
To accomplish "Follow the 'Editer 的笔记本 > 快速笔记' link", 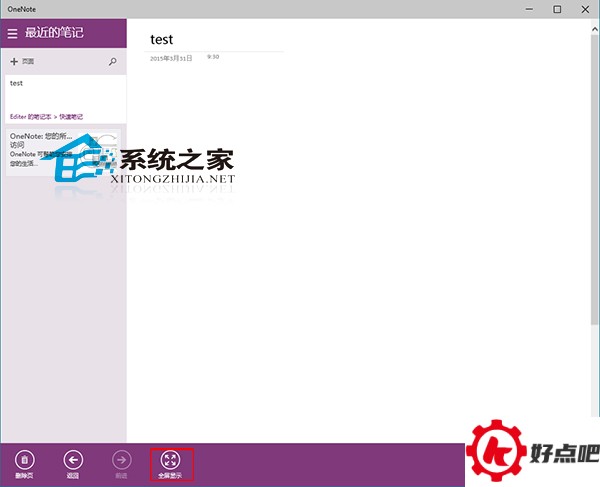I will (46, 117).
